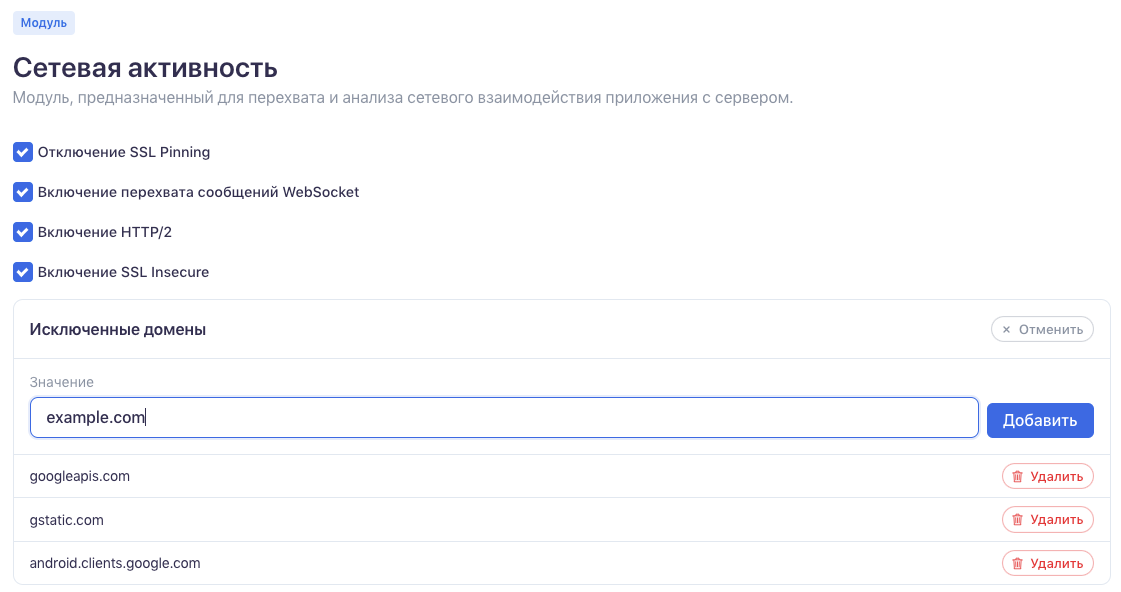The image size is (1121, 592).
Task: Click the Модуль badge
Action: [x=44, y=22]
